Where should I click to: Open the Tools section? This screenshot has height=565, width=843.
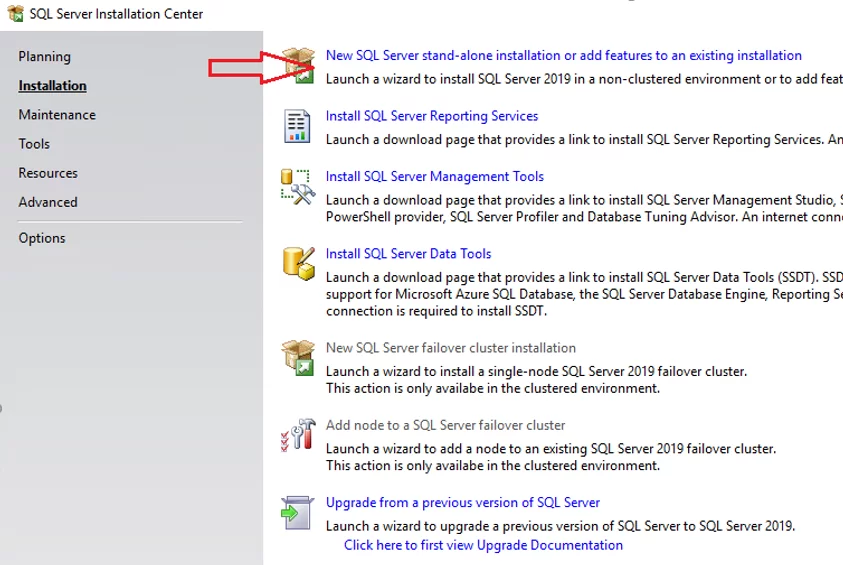34,144
